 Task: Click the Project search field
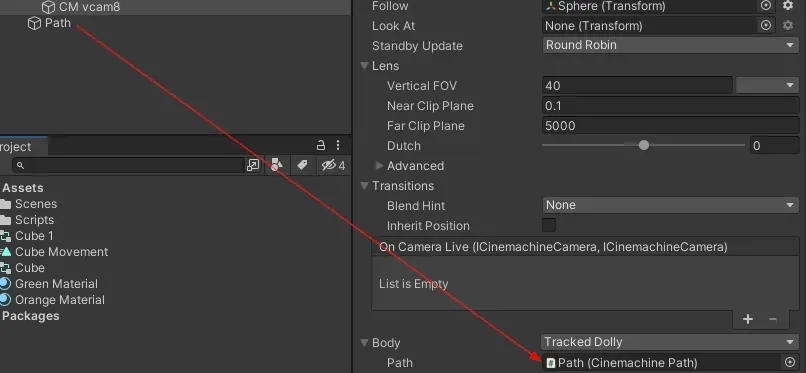tap(129, 165)
